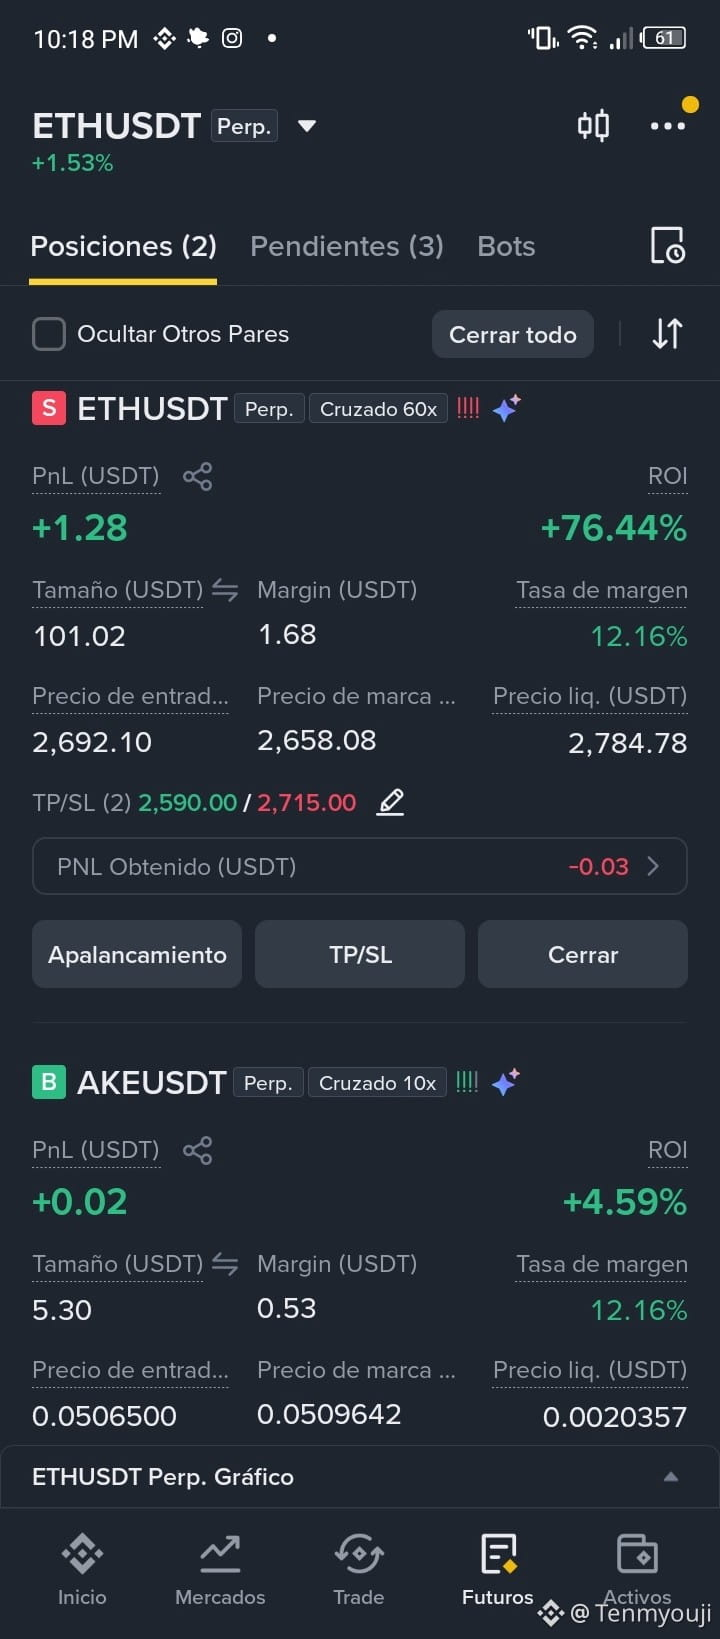
Task: Tap the AI sparkle icon beside Cruzado 60x
Action: click(506, 408)
